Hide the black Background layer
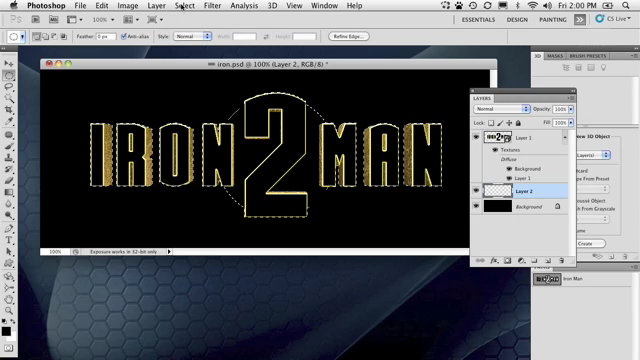 pyautogui.click(x=476, y=207)
